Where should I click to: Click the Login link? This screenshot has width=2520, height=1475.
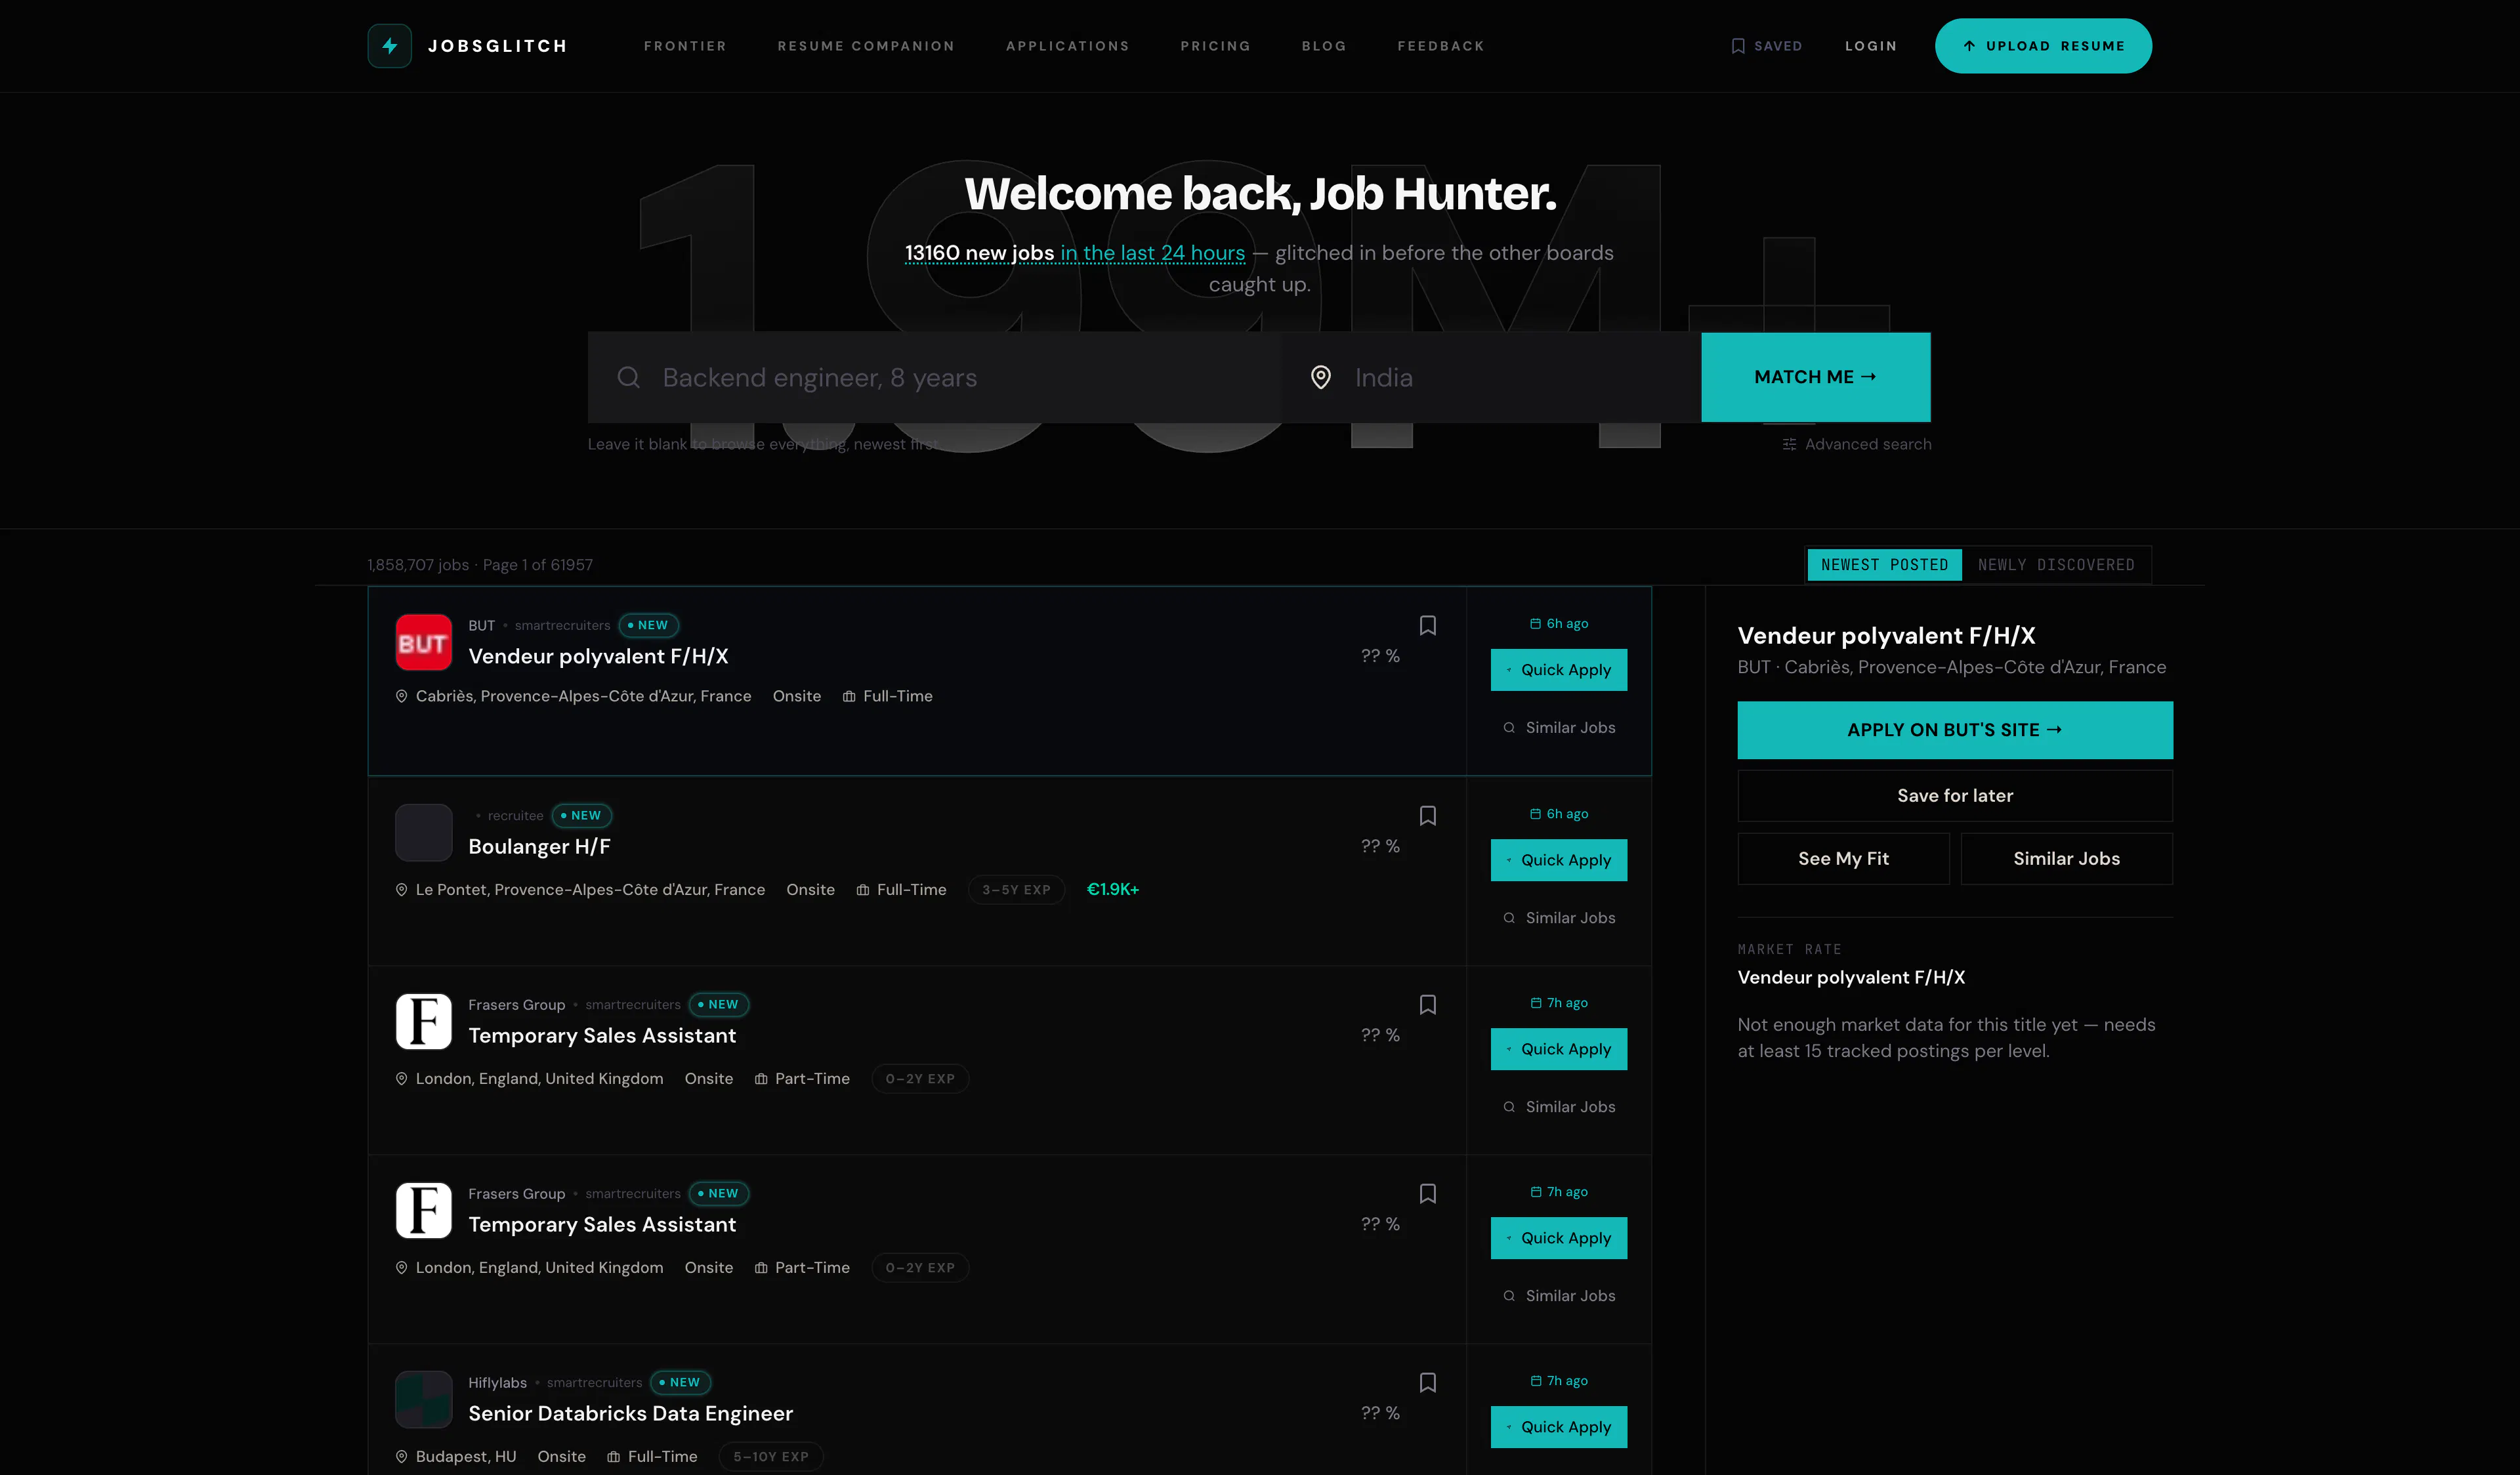pyautogui.click(x=1871, y=46)
